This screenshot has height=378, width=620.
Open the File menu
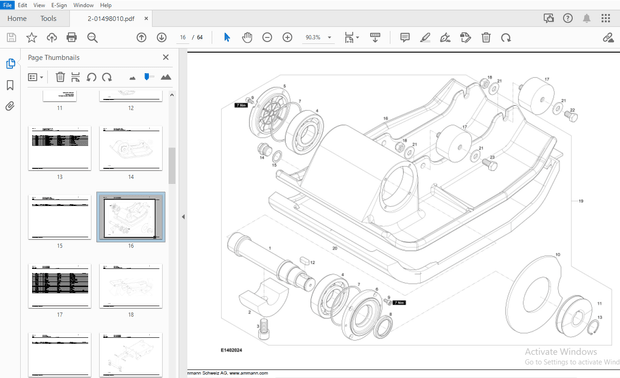7,5
